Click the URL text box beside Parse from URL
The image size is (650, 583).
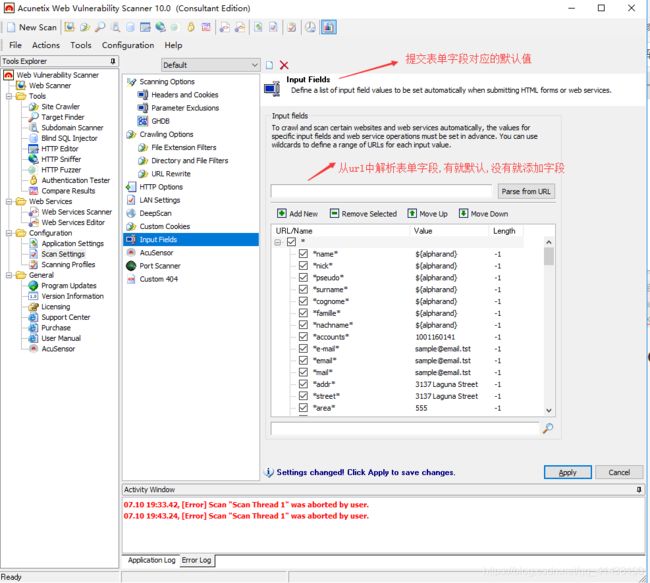pos(381,191)
